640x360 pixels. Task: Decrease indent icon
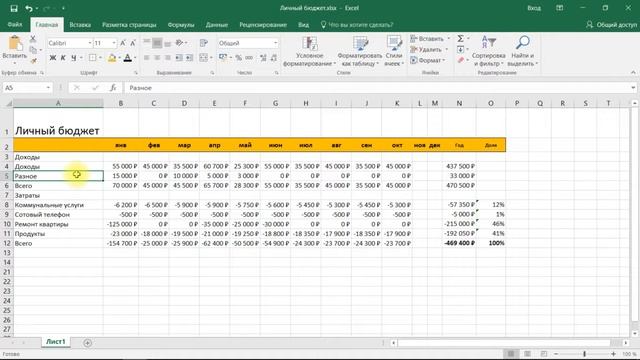[x=179, y=58]
